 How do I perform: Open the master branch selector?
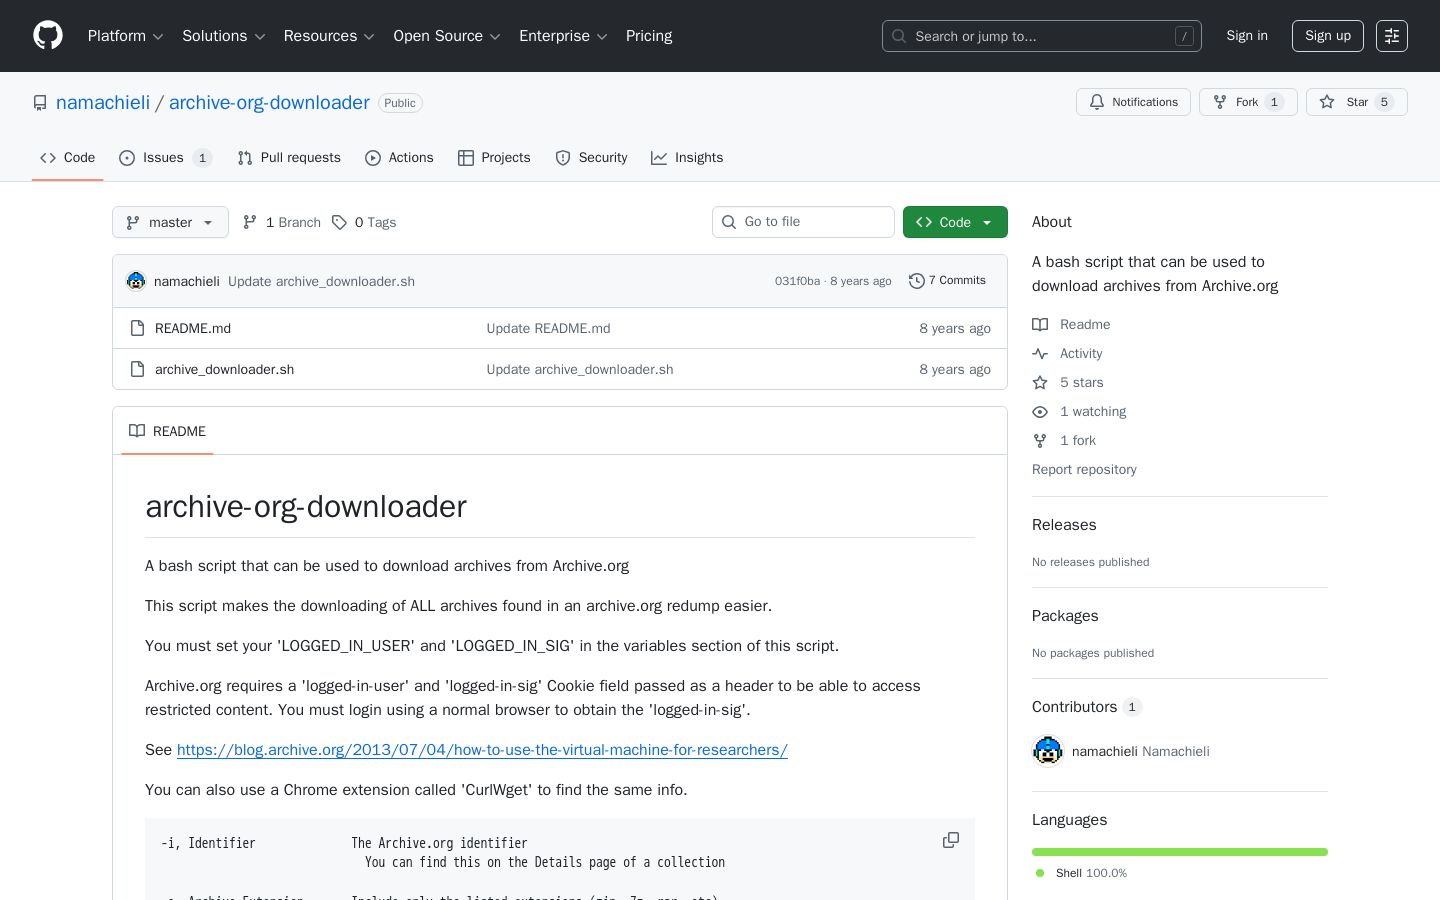click(x=170, y=222)
